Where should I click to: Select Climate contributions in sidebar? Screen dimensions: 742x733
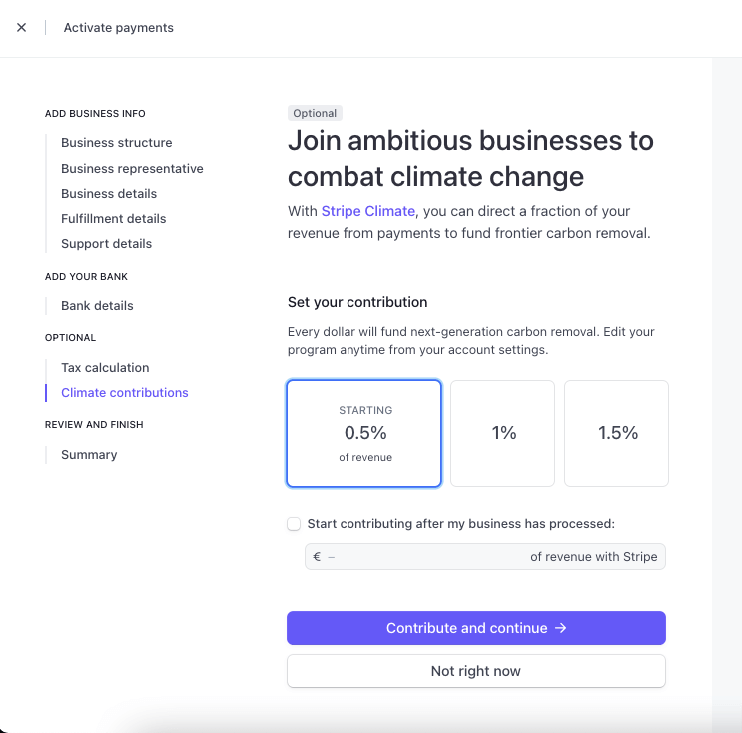click(x=125, y=393)
